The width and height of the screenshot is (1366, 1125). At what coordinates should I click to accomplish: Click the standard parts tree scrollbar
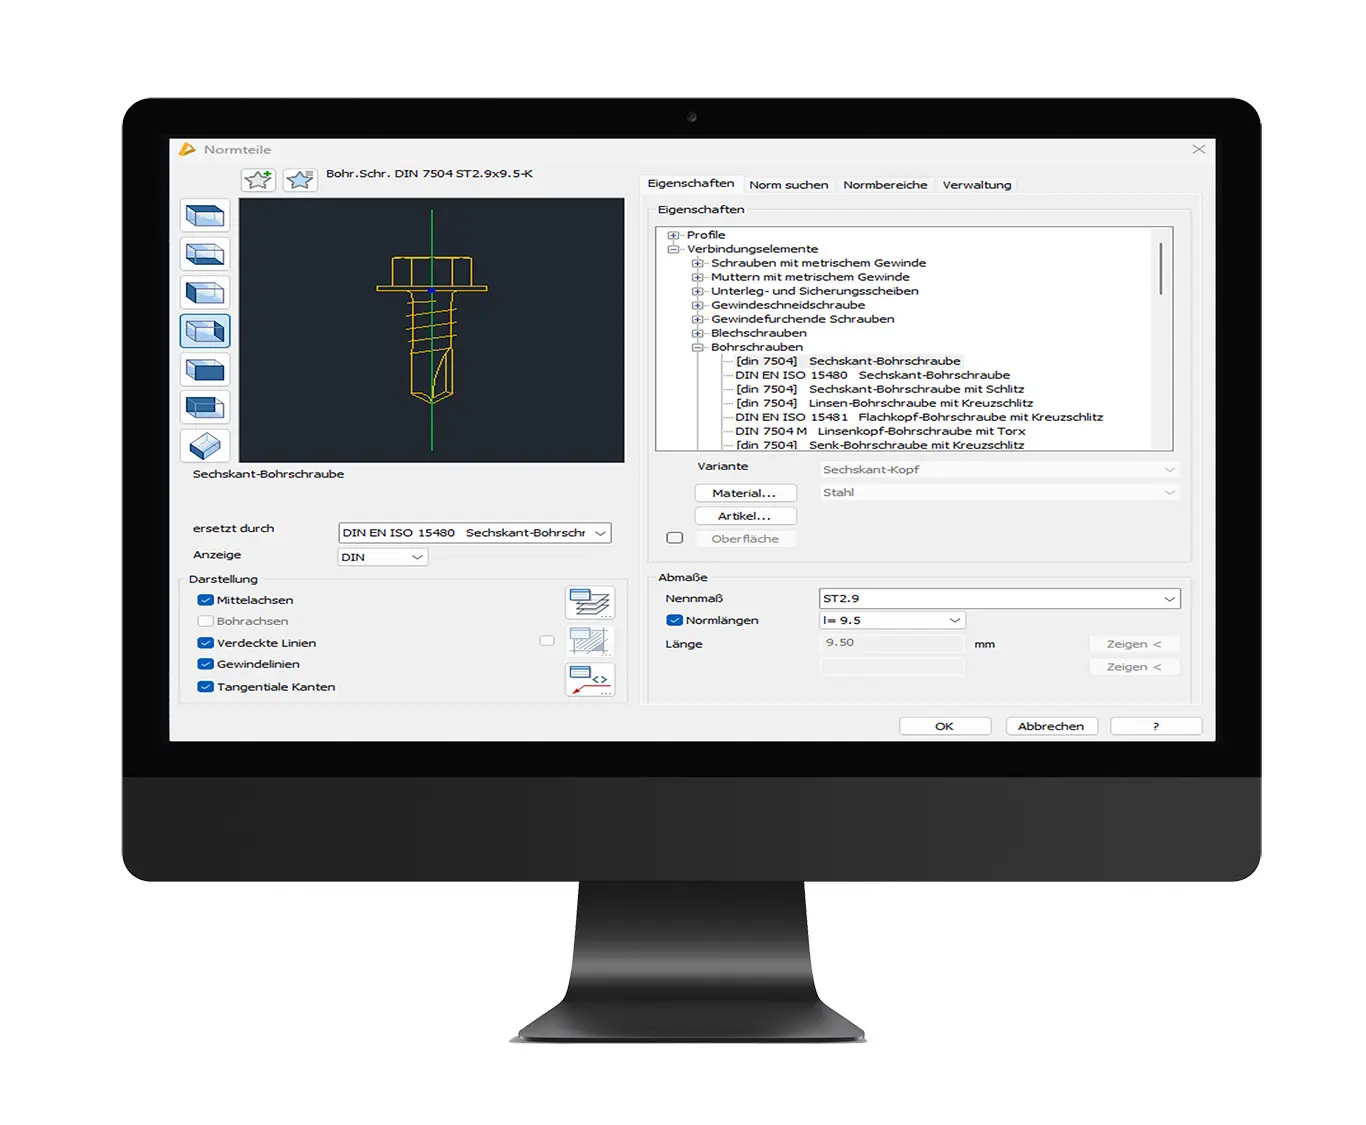(x=1160, y=268)
